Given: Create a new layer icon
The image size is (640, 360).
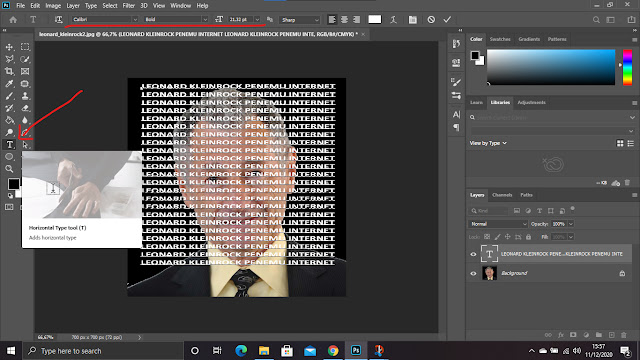Looking at the screenshot, I should [x=611, y=335].
